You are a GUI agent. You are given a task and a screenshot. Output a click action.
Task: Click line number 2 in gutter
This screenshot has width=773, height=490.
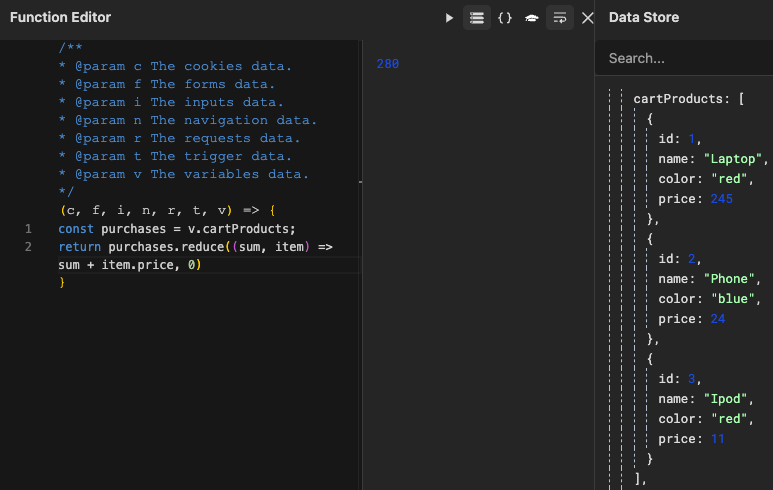28,246
